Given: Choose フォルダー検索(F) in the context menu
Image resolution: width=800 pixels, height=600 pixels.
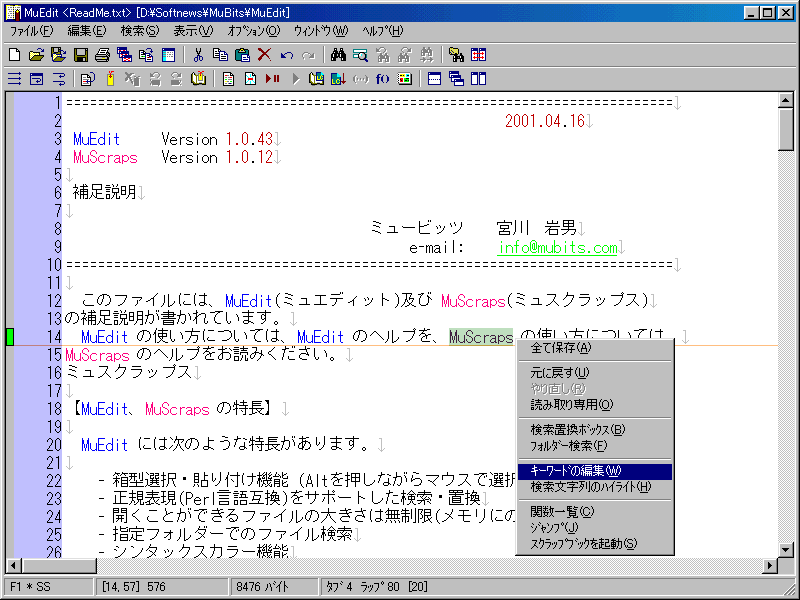Looking at the screenshot, I should (x=595, y=445).
